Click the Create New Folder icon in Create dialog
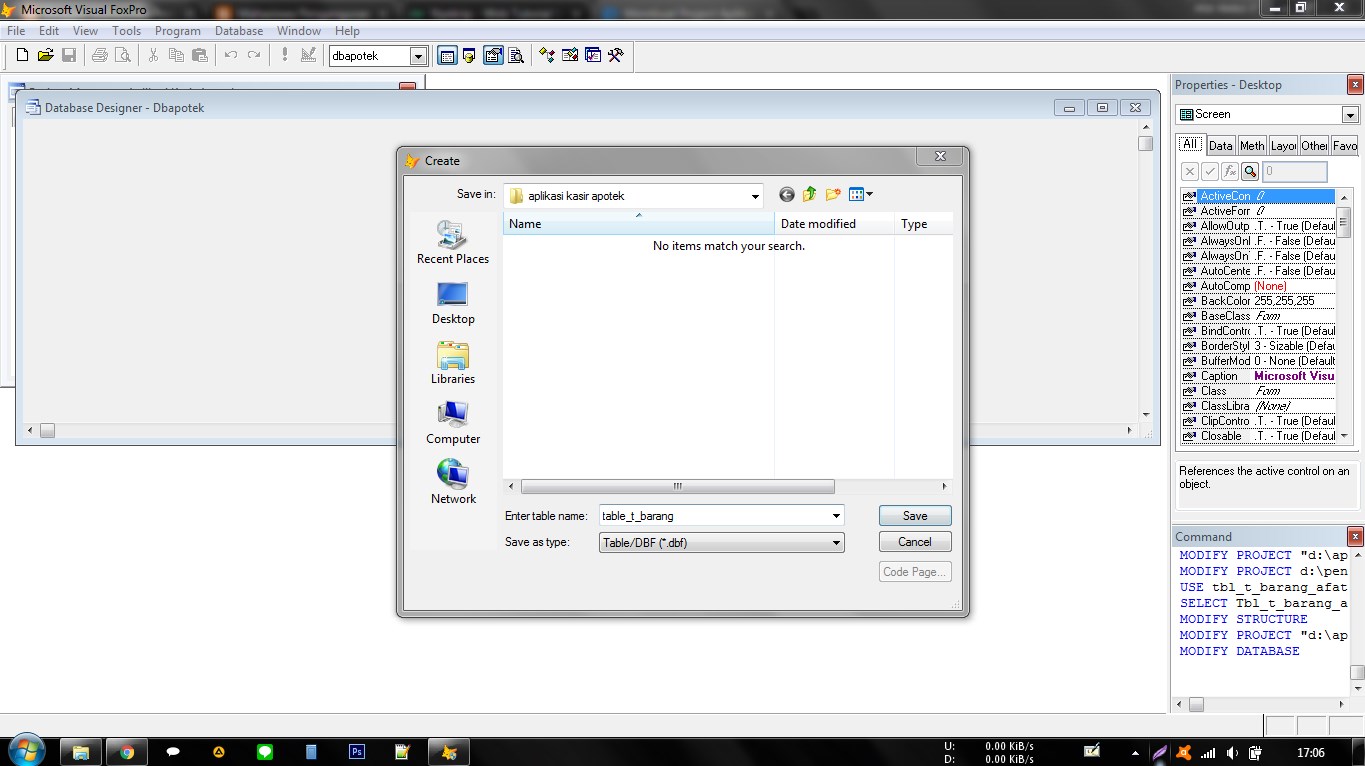 tap(833, 194)
